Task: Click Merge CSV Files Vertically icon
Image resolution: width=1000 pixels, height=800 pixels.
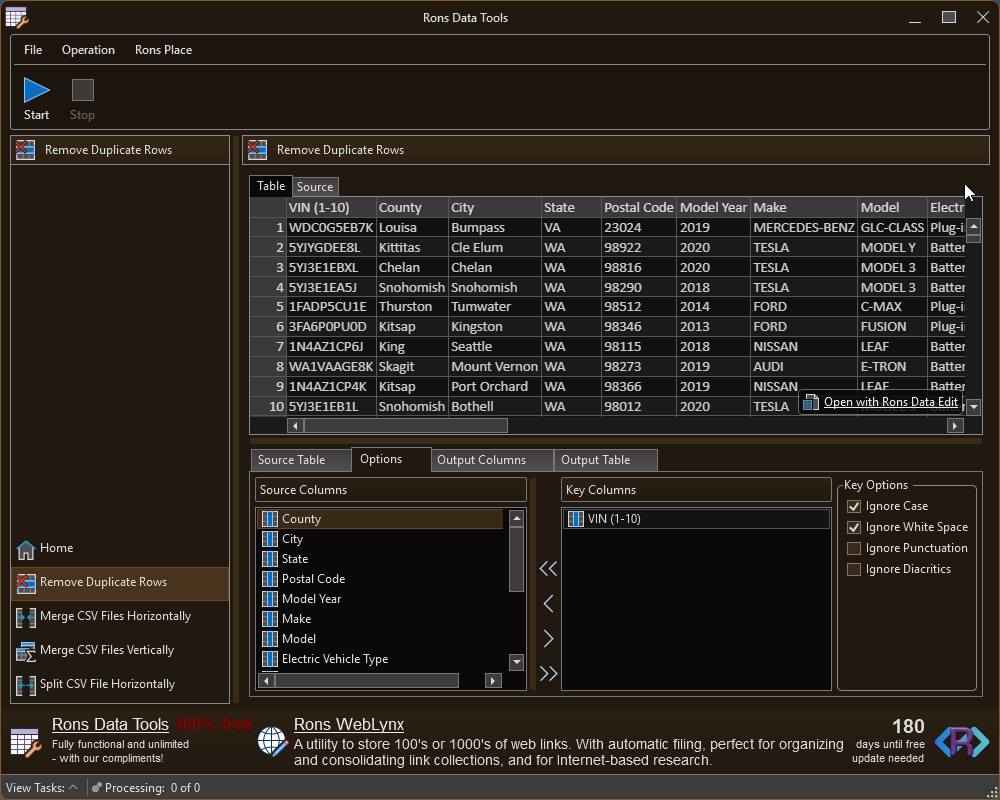Action: click(26, 651)
